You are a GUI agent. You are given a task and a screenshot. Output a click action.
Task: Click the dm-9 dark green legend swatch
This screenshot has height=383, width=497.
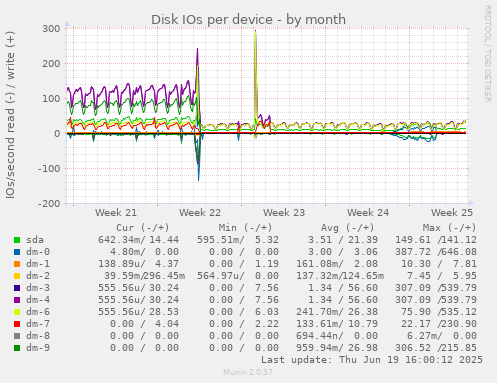pyautogui.click(x=17, y=348)
